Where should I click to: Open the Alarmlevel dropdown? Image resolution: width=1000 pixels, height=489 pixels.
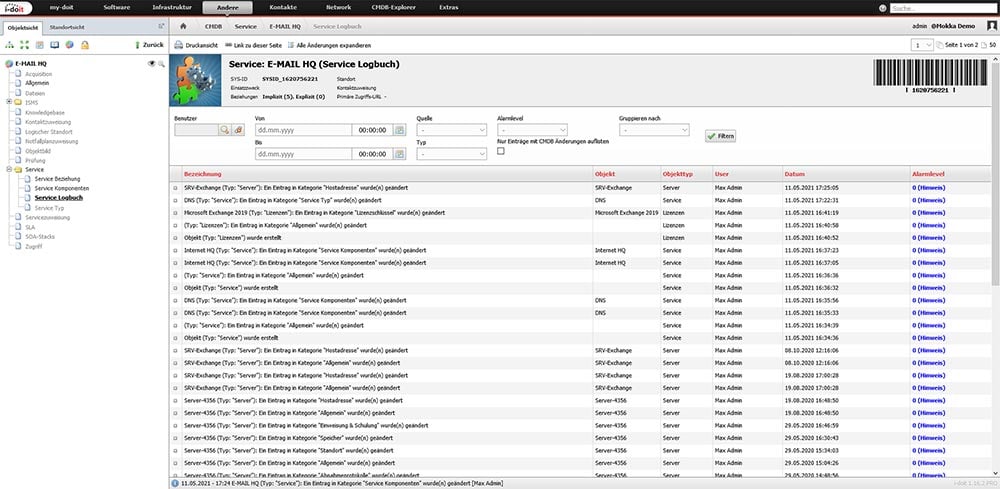pos(533,129)
